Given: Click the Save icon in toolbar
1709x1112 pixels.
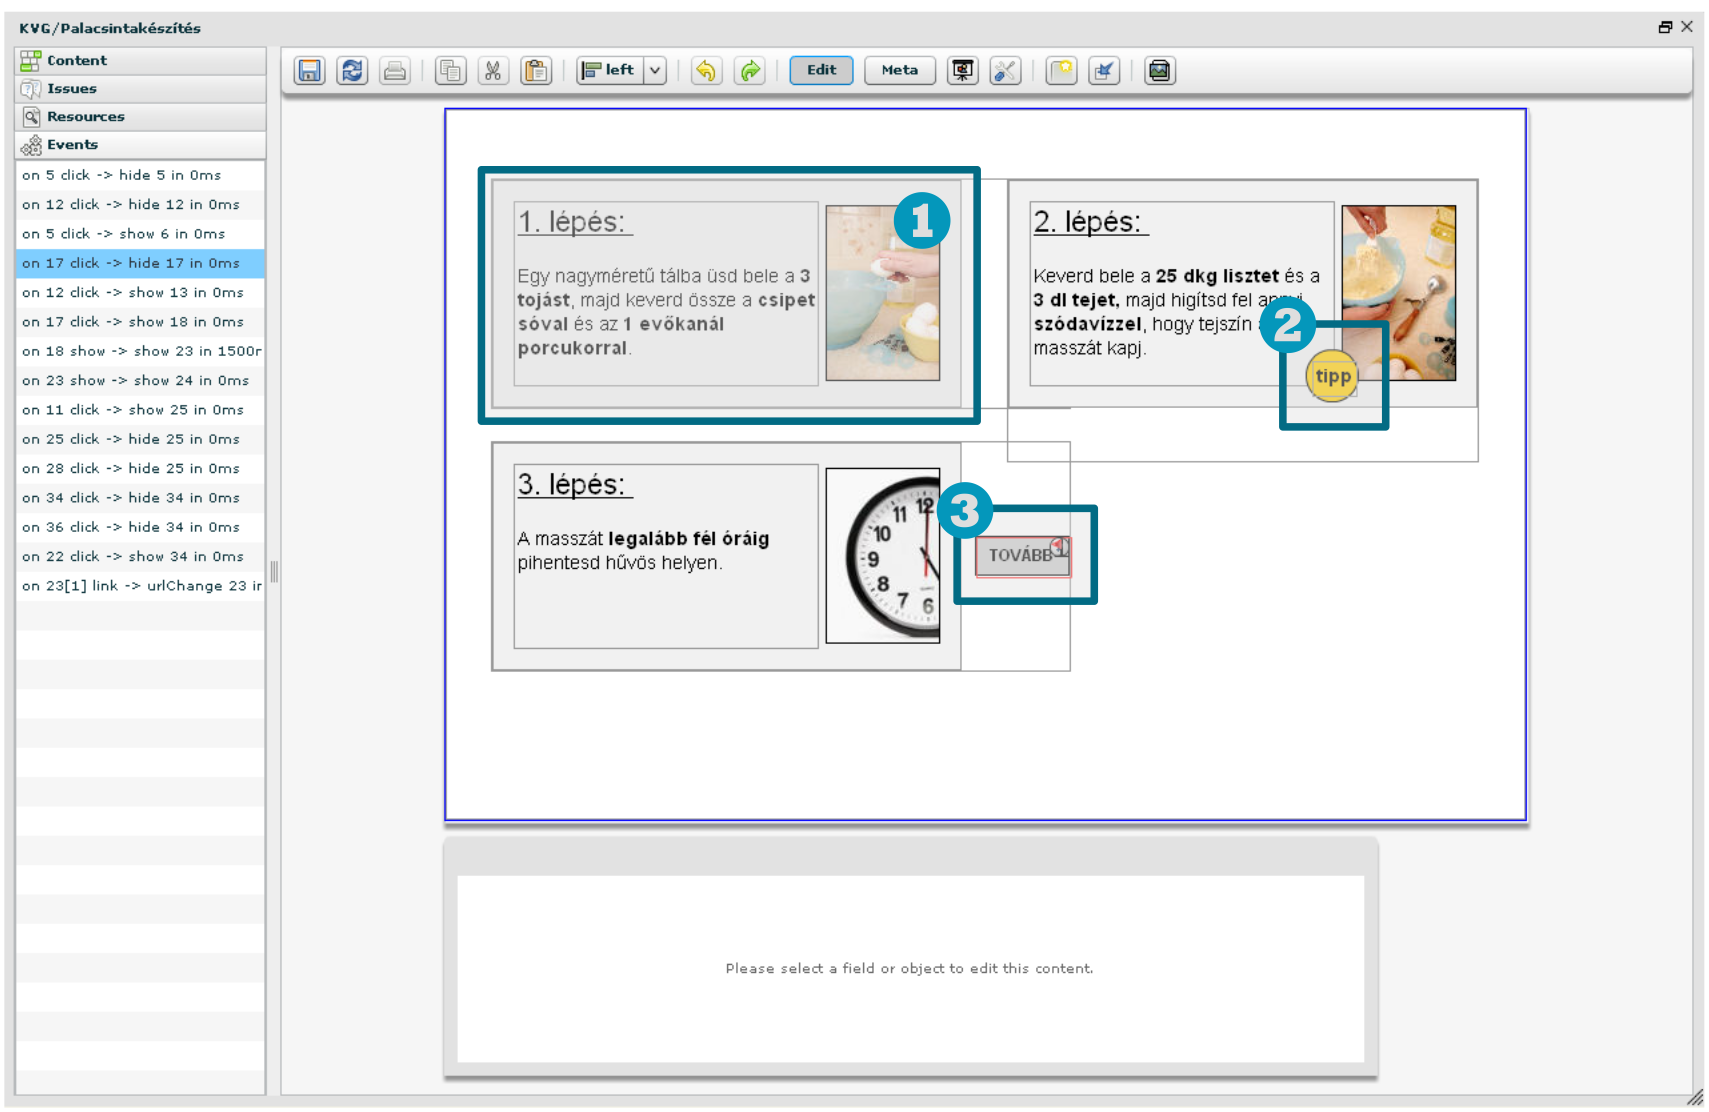Looking at the screenshot, I should click(309, 71).
